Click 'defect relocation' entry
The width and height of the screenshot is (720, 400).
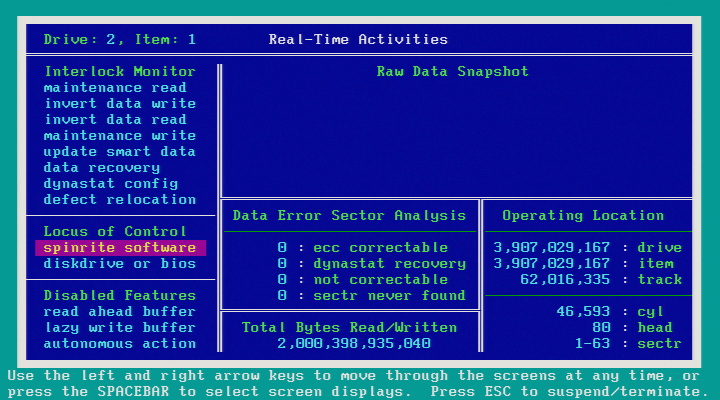[x=120, y=200]
